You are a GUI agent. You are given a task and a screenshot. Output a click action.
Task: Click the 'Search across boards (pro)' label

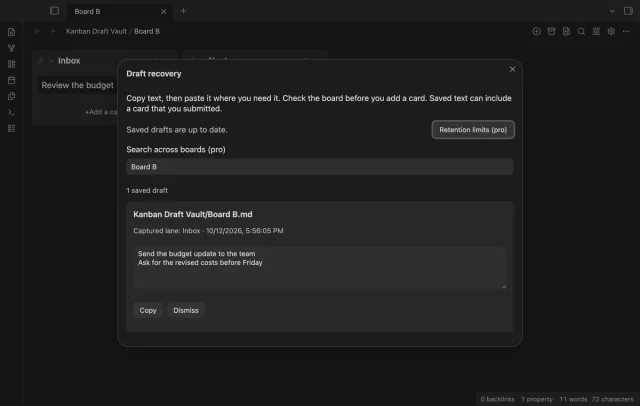pos(176,150)
